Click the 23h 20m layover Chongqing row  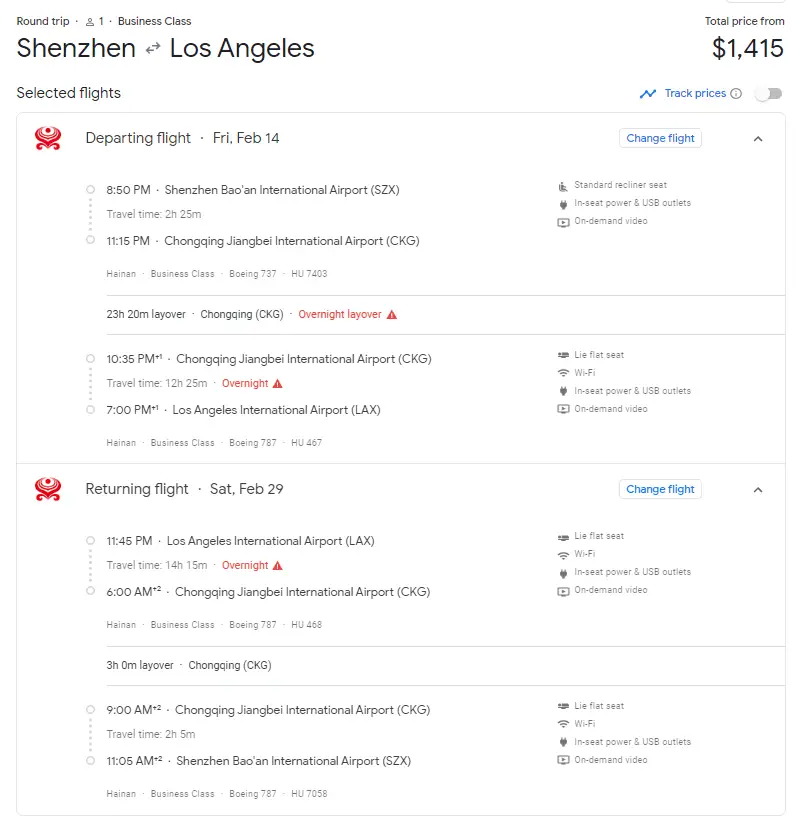[250, 314]
